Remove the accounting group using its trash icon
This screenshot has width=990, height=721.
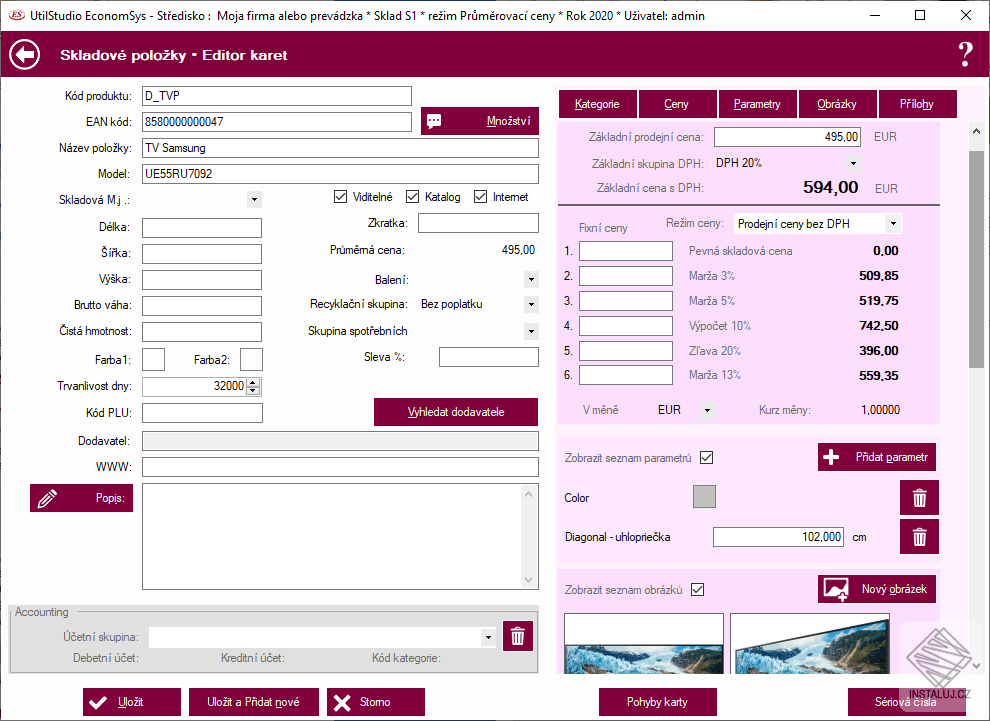pos(518,636)
